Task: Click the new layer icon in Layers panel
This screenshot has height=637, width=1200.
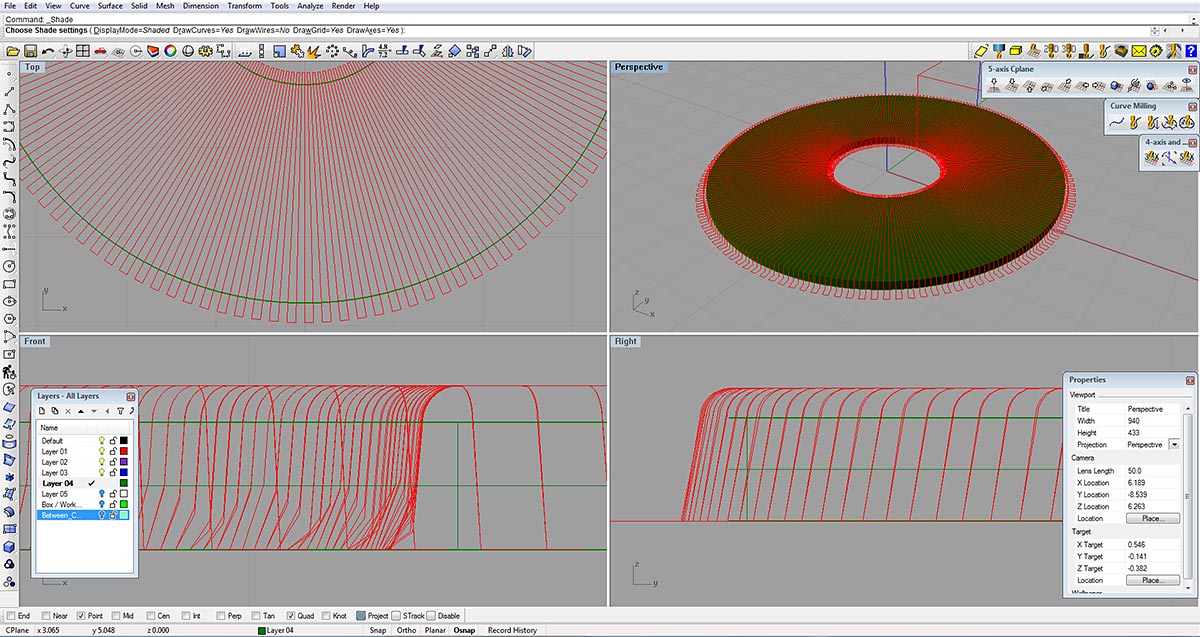Action: point(43,411)
